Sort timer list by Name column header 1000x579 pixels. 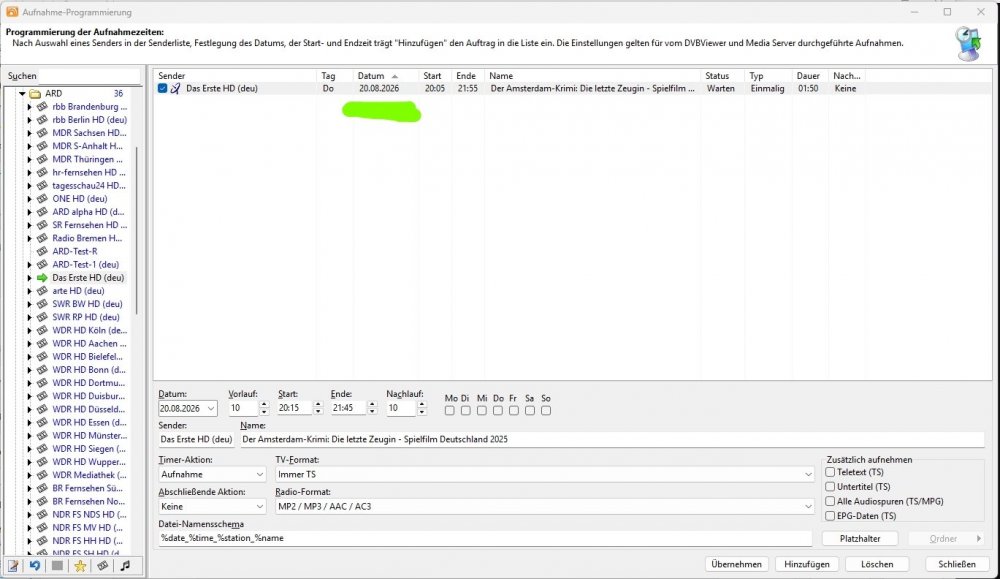pos(592,76)
